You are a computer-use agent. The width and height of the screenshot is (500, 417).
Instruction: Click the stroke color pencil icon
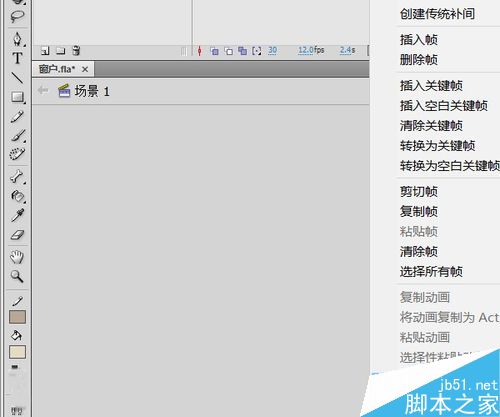17,301
